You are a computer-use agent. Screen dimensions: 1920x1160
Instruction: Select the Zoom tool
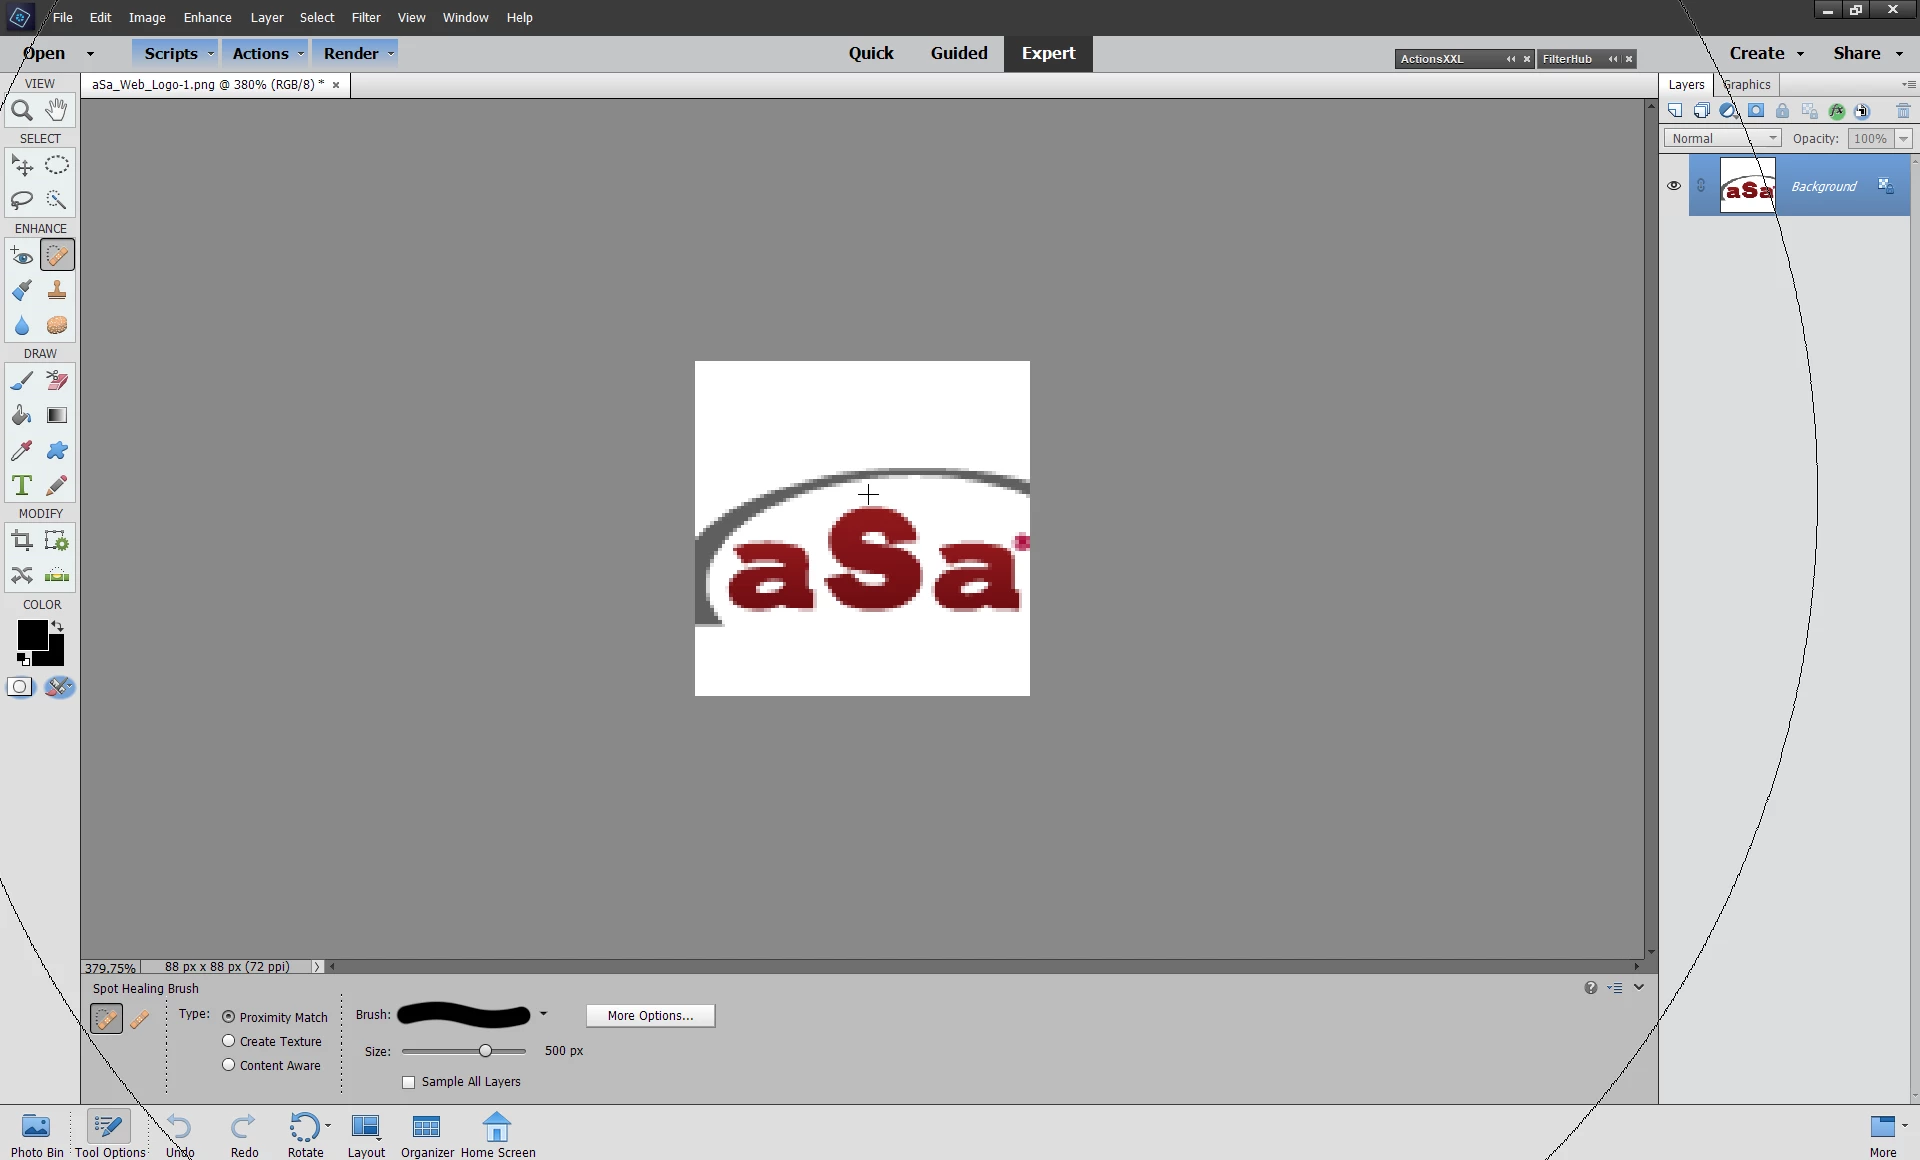tap(22, 111)
